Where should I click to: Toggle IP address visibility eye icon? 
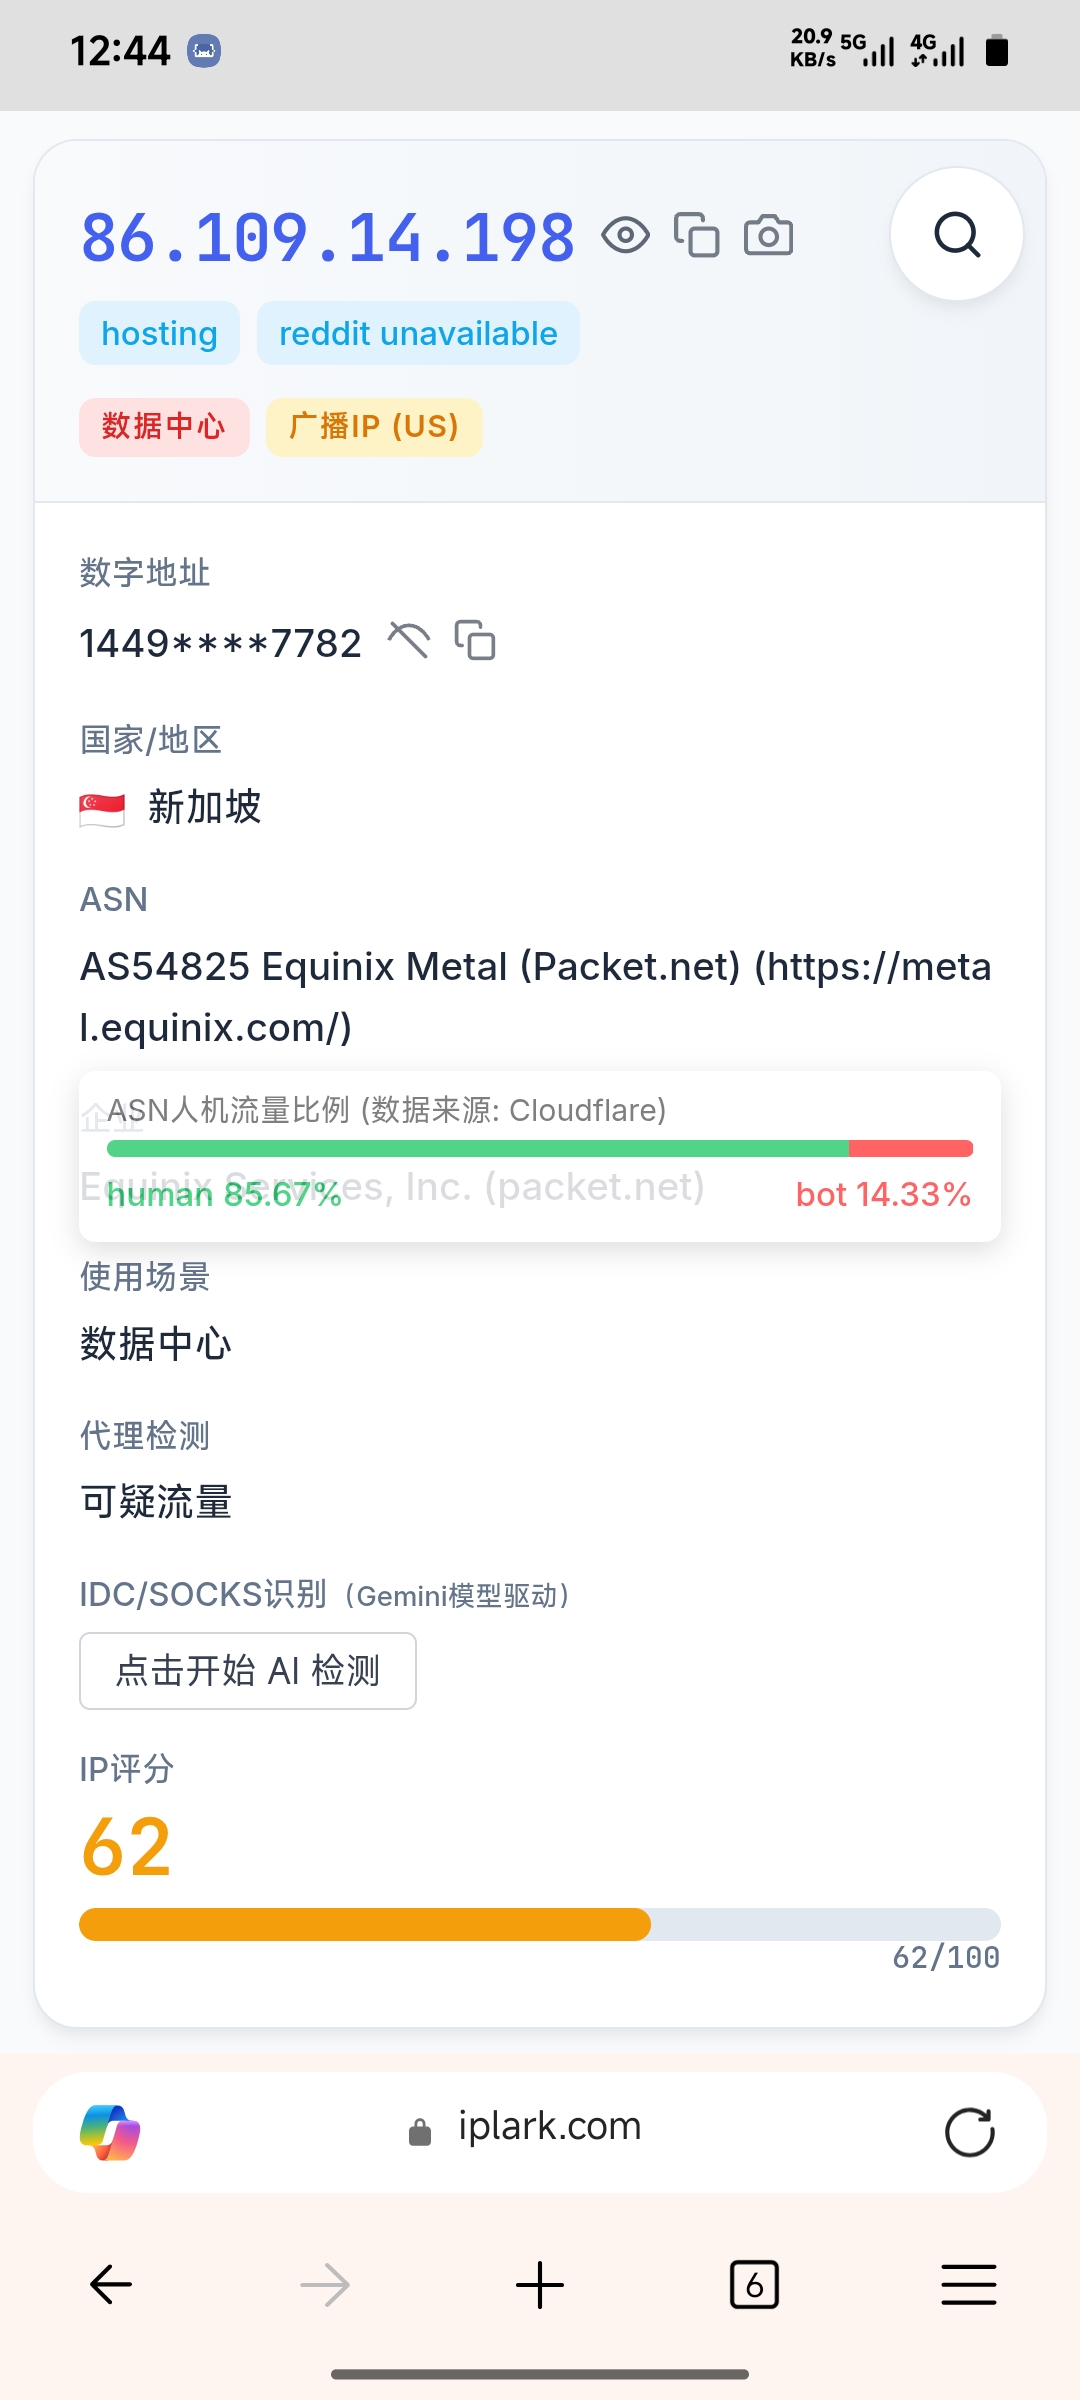(x=626, y=236)
